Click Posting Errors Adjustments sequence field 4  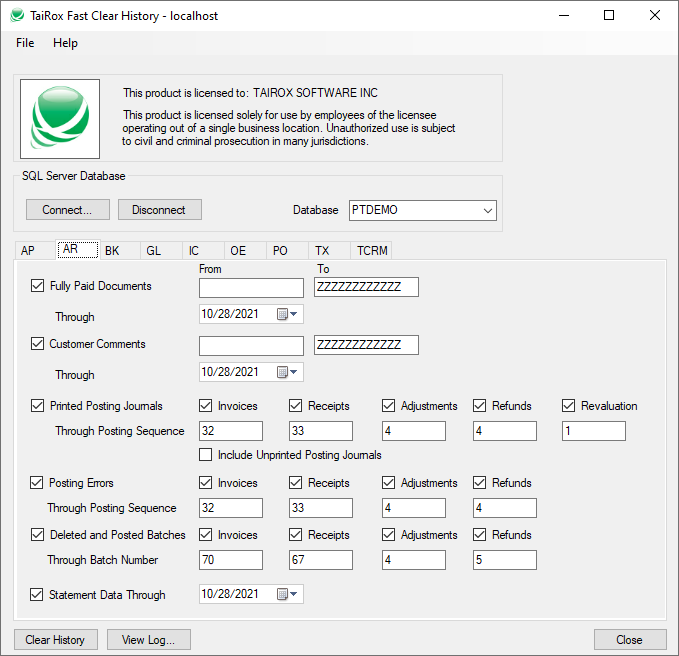[x=414, y=508]
